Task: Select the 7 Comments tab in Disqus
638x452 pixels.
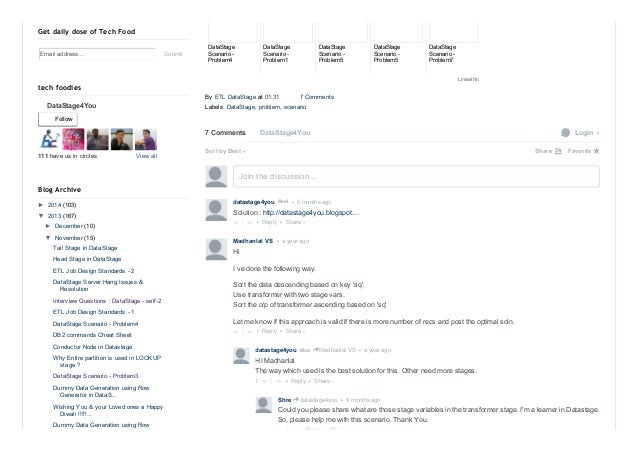Action: point(225,133)
